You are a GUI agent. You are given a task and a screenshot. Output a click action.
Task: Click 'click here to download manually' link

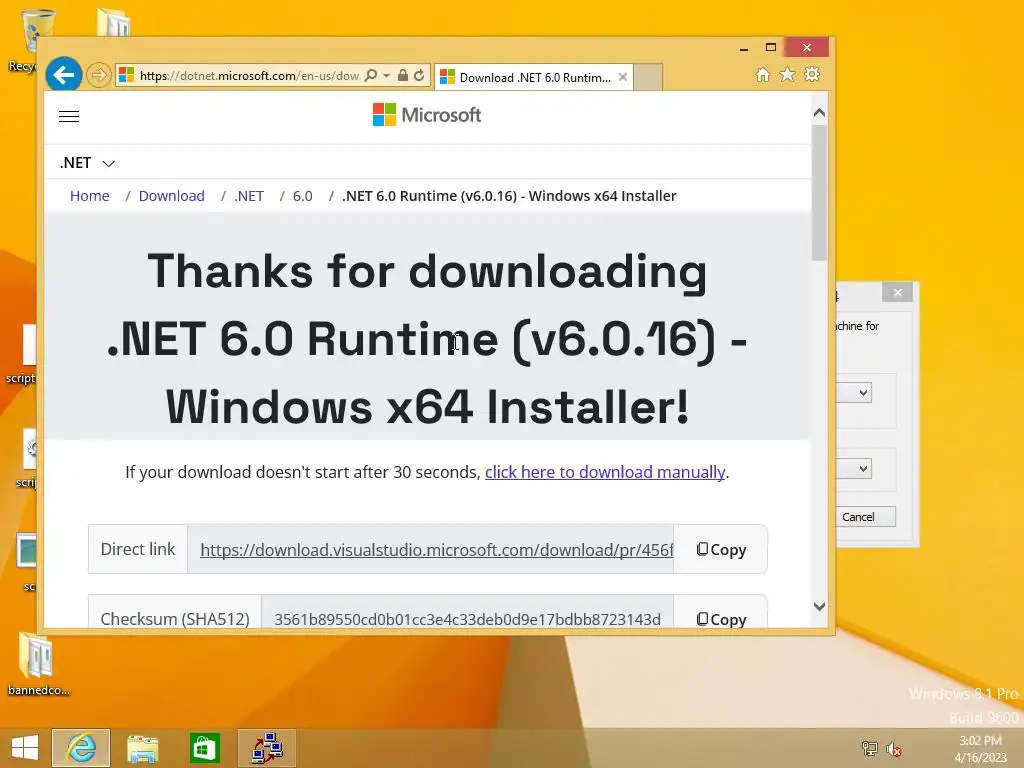click(x=605, y=472)
